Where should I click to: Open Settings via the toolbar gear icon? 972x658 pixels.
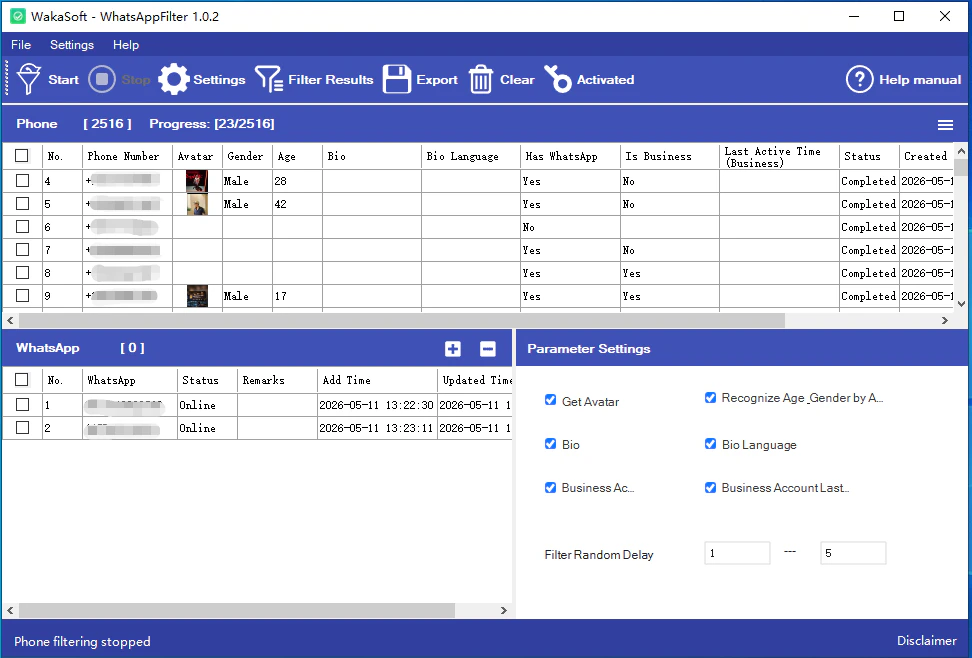click(x=174, y=79)
